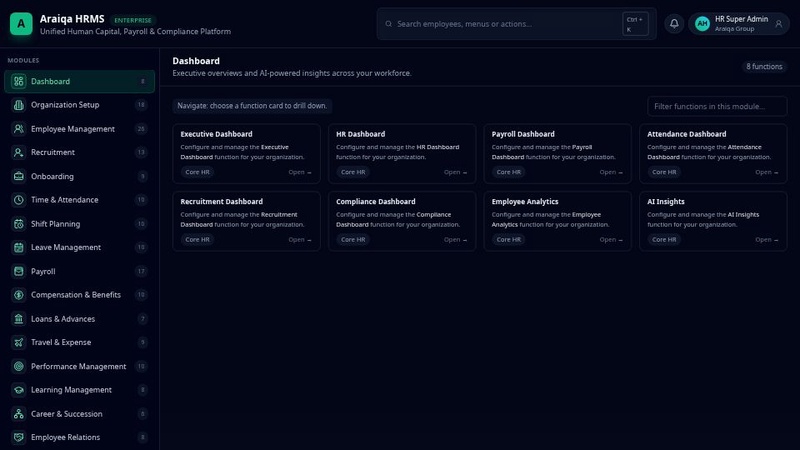The width and height of the screenshot is (800, 450).
Task: Open the Payroll module icon
Action: [x=19, y=271]
